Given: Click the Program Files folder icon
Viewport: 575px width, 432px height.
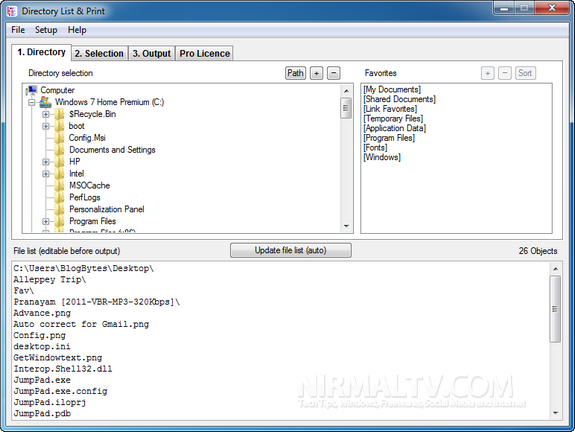Looking at the screenshot, I should tap(59, 221).
